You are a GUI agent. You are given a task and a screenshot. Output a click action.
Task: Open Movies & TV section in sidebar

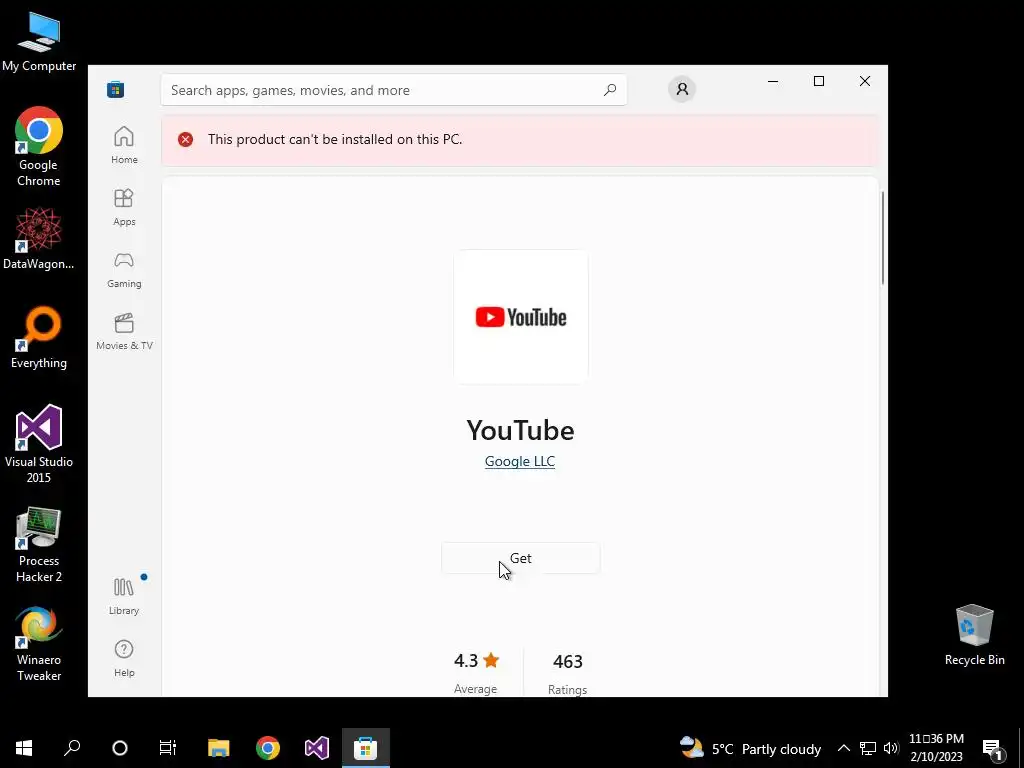(124, 331)
